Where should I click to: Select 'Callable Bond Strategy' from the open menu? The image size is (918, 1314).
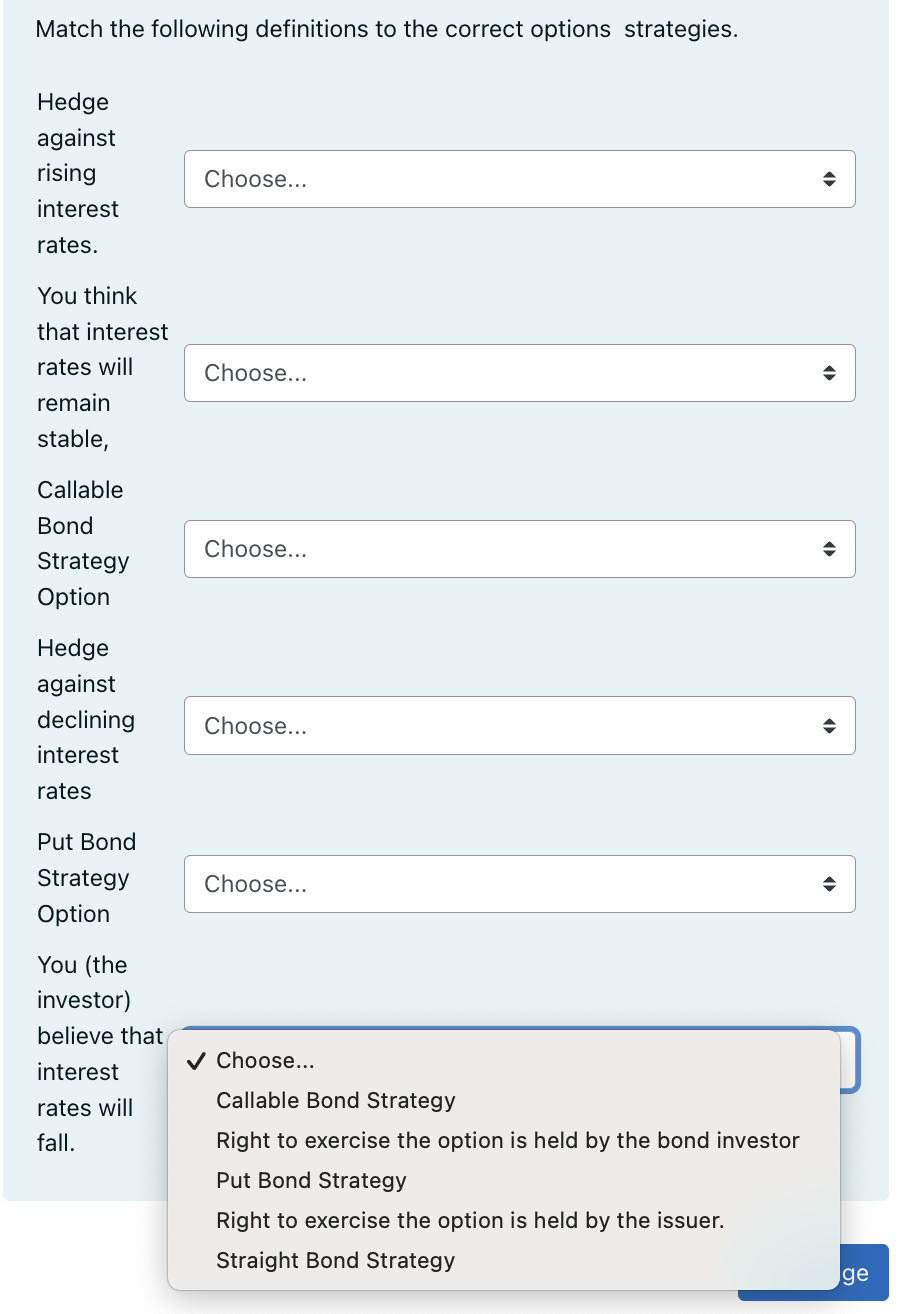click(336, 1100)
